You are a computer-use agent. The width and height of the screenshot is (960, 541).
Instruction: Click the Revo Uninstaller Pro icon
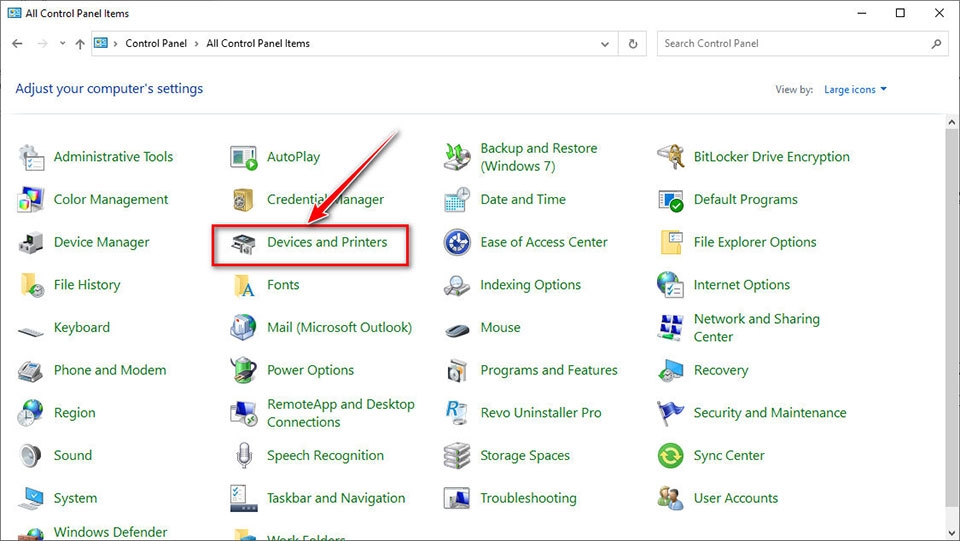tap(457, 413)
